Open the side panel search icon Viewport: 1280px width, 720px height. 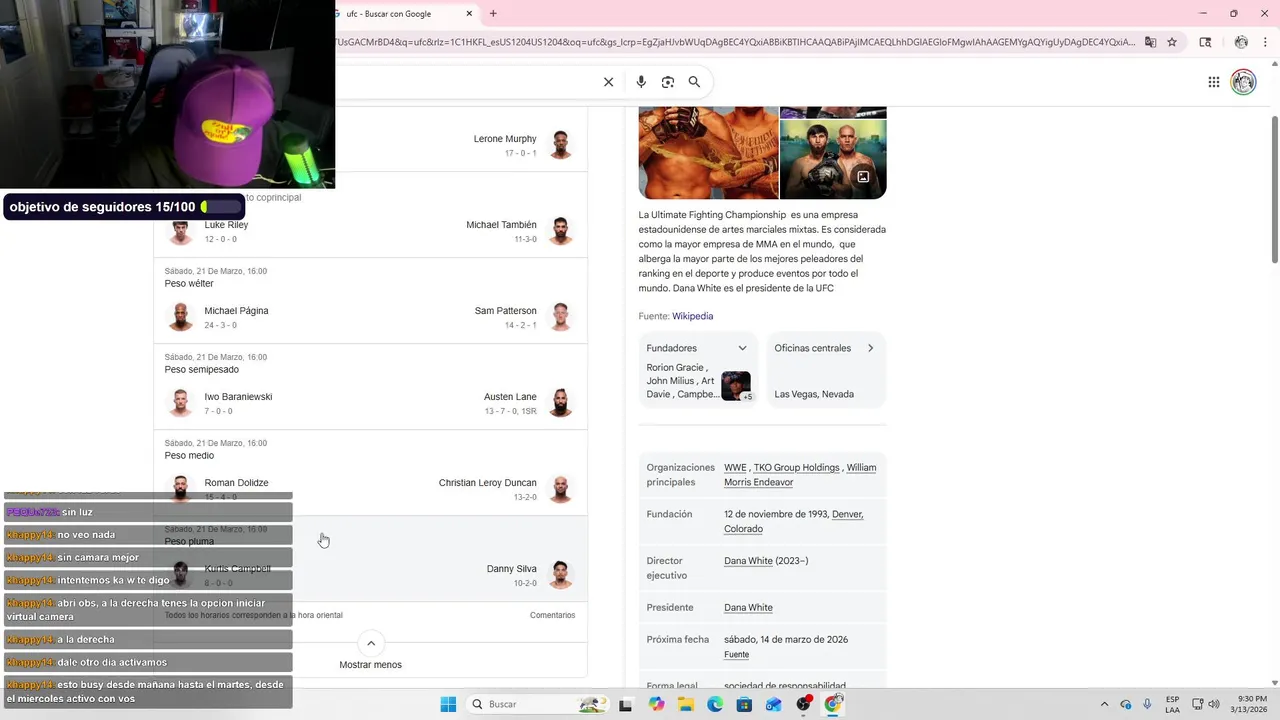coord(1205,42)
